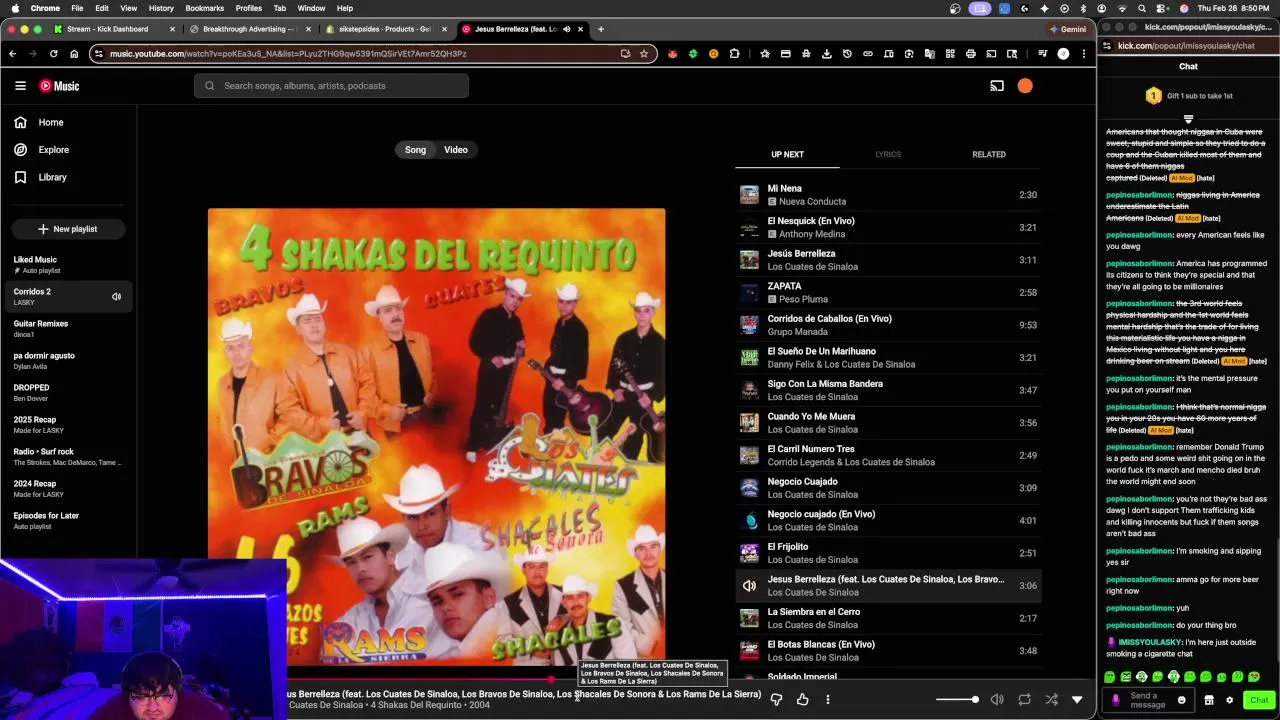Play El Nesquick (En Vivo) in queue
Screen dimensions: 1280x720
[x=888, y=227]
